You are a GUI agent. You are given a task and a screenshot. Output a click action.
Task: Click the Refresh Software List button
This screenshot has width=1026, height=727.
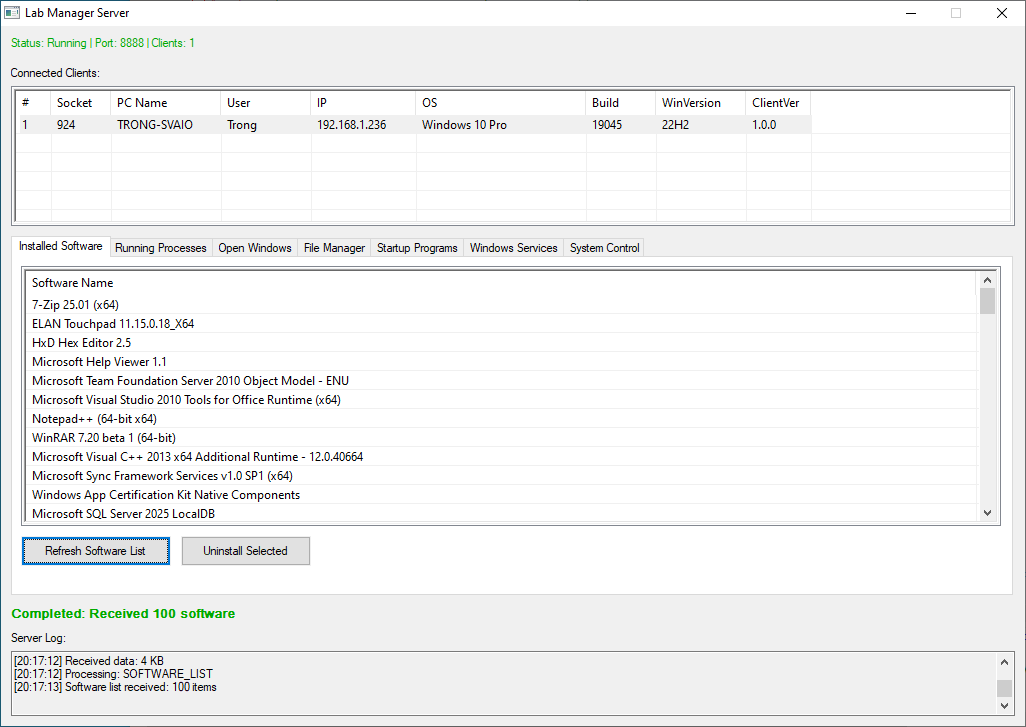point(96,551)
